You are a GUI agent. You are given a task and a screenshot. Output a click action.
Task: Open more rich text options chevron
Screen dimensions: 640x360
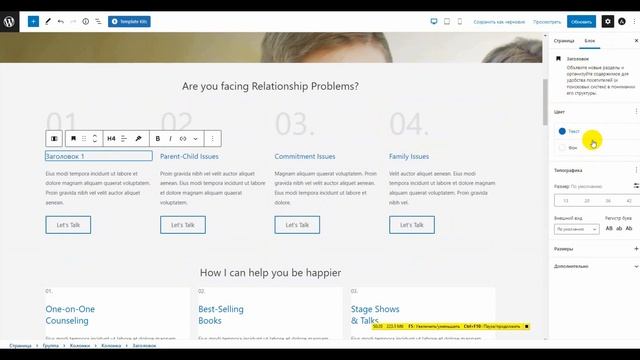[196, 138]
